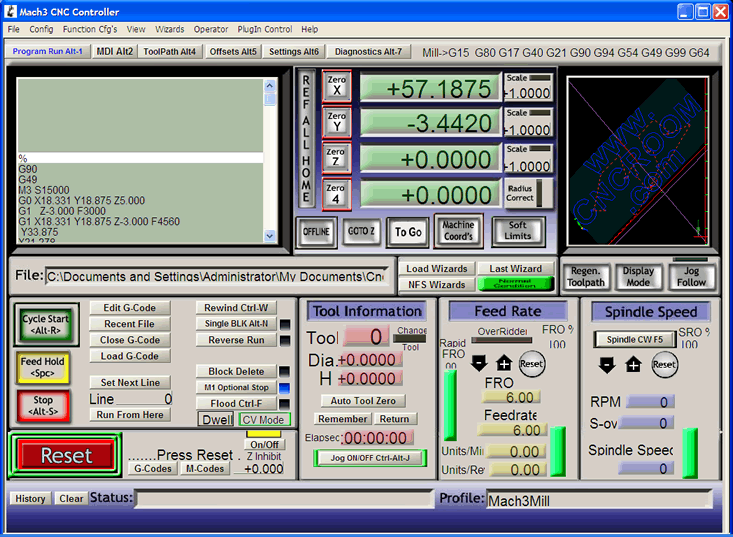Click the Mach3 title bar icon
Viewport: 733px width, 537px height.
[10, 11]
